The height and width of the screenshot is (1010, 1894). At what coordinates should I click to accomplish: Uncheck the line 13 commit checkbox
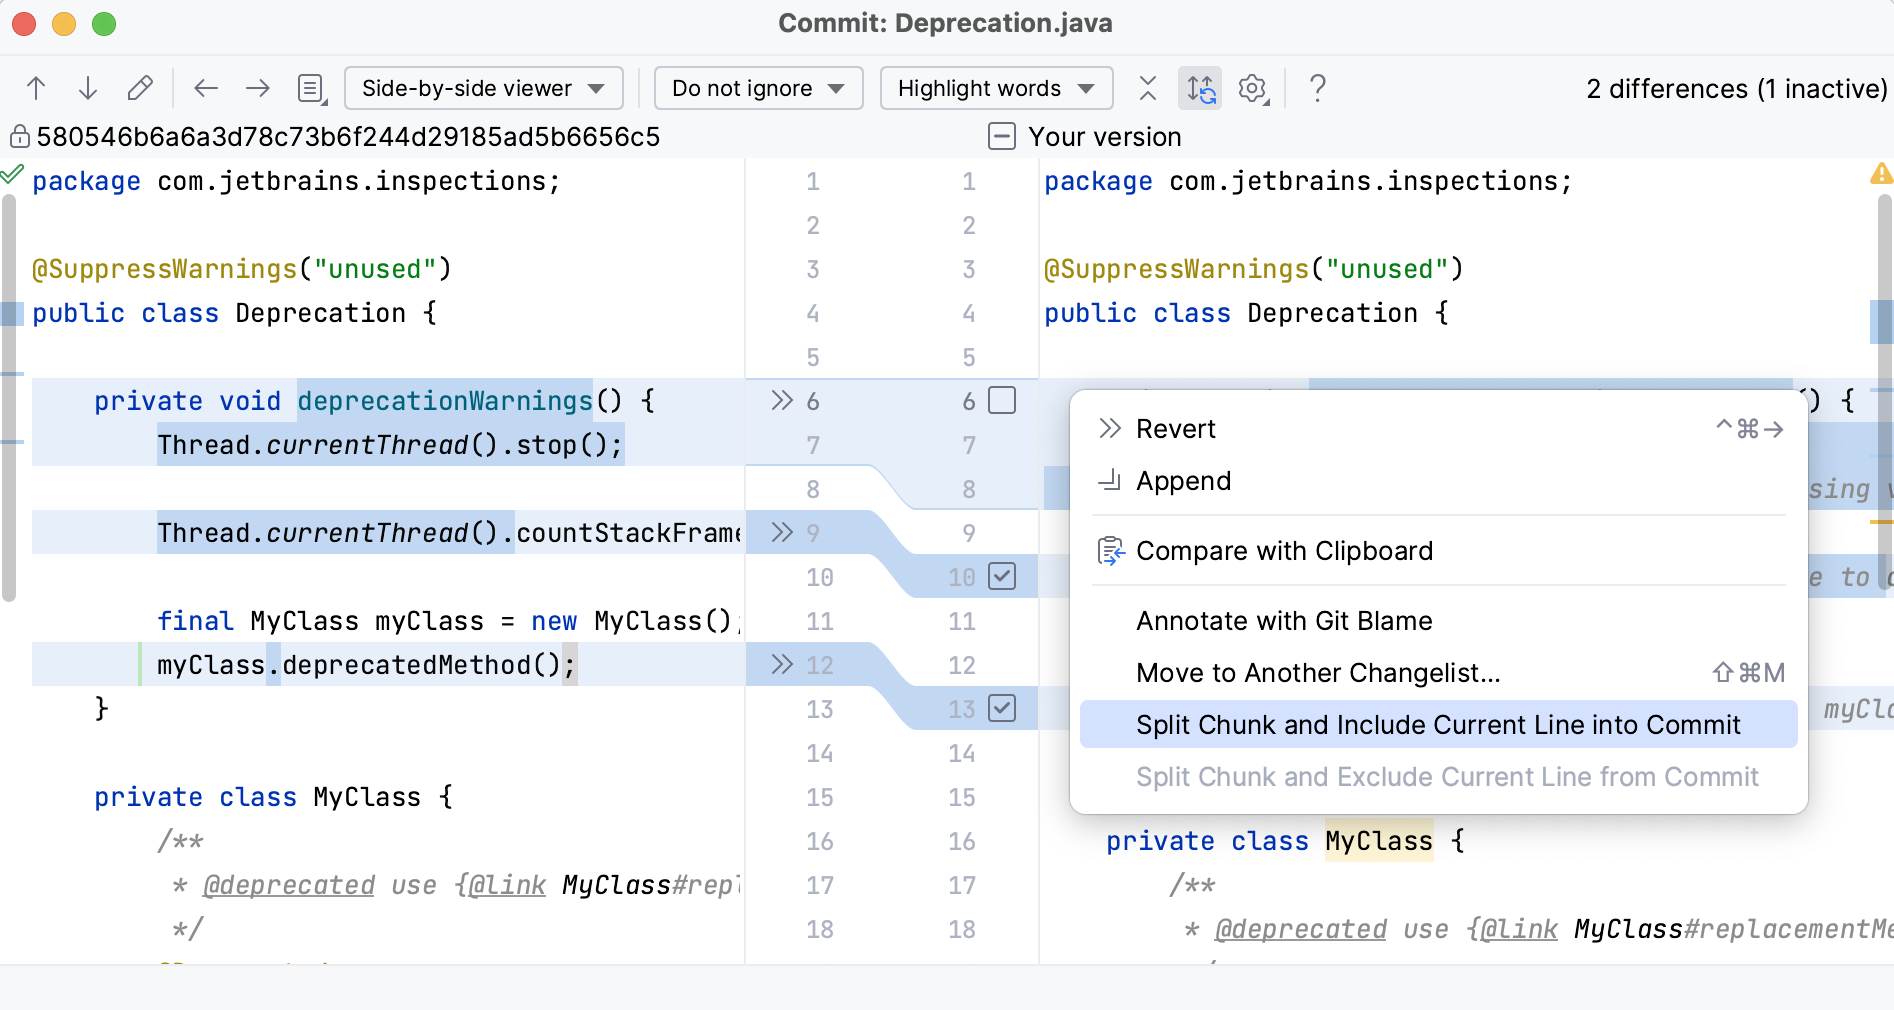coord(1003,708)
